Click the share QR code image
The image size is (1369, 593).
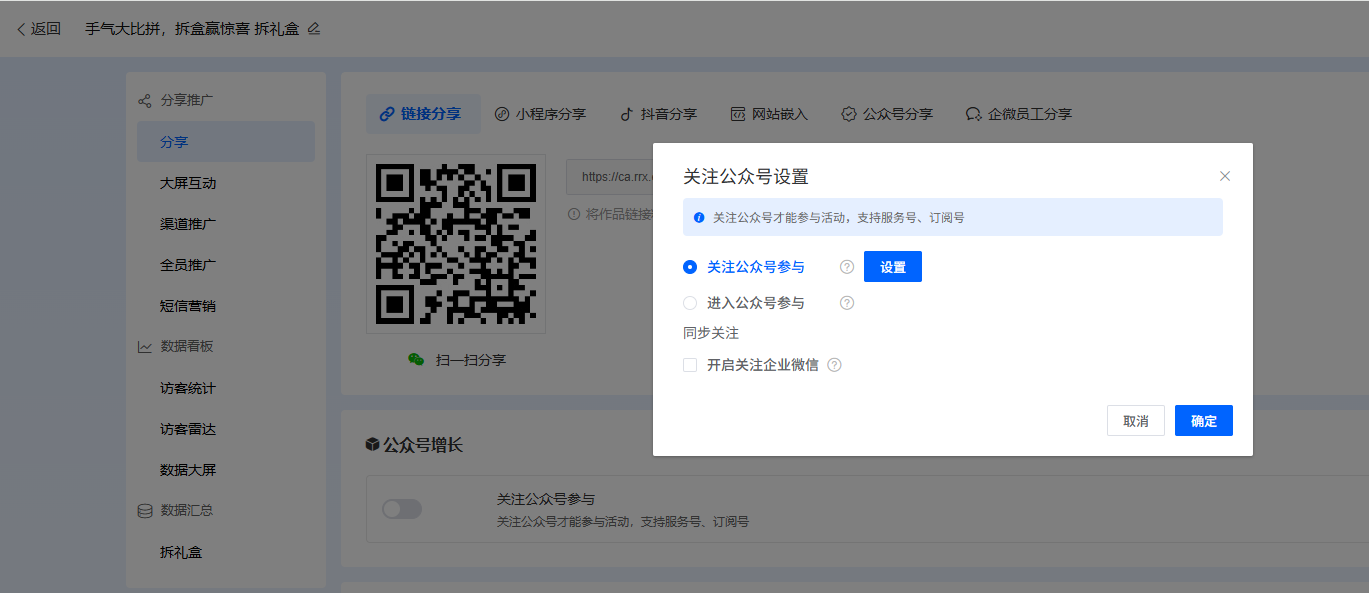[455, 244]
